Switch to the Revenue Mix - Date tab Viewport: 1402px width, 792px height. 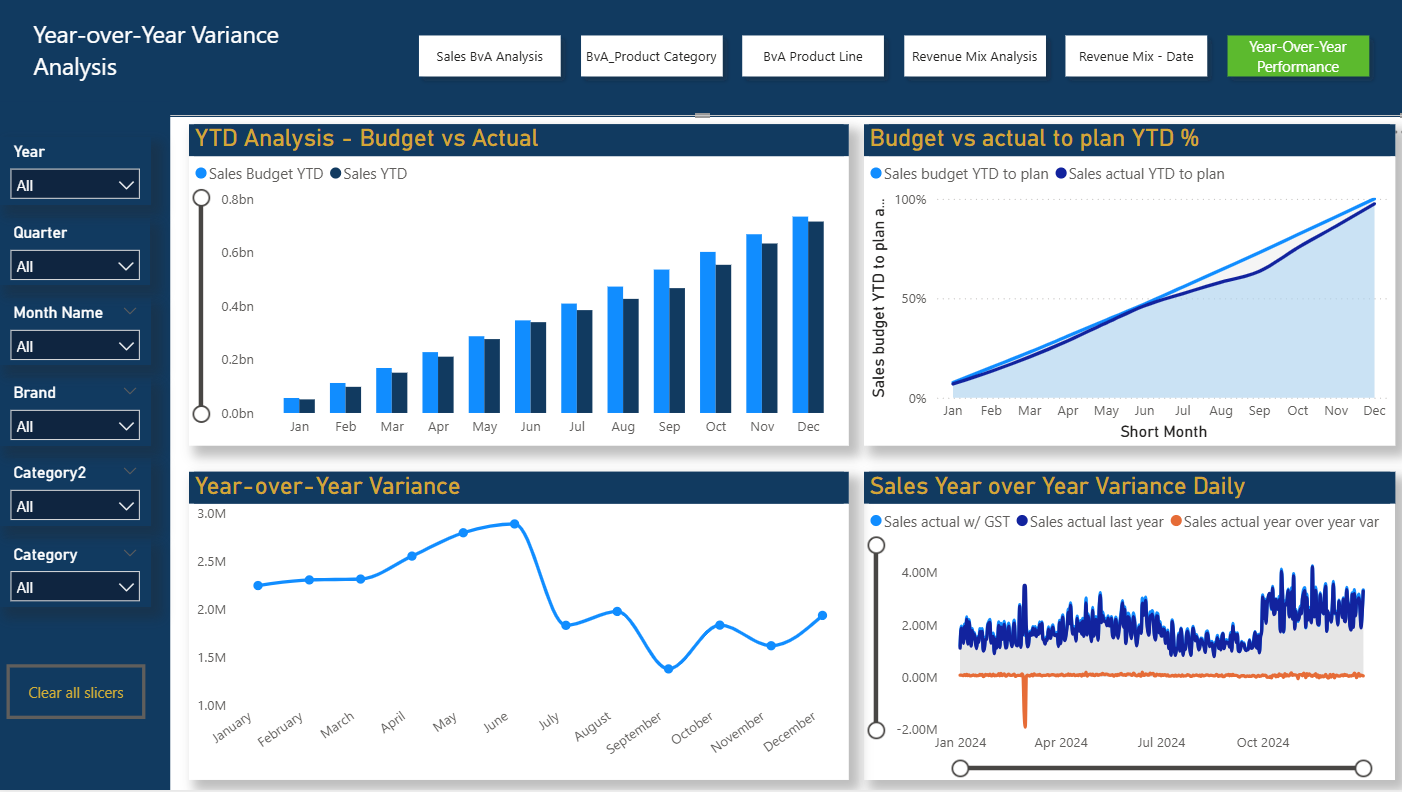coord(1136,56)
